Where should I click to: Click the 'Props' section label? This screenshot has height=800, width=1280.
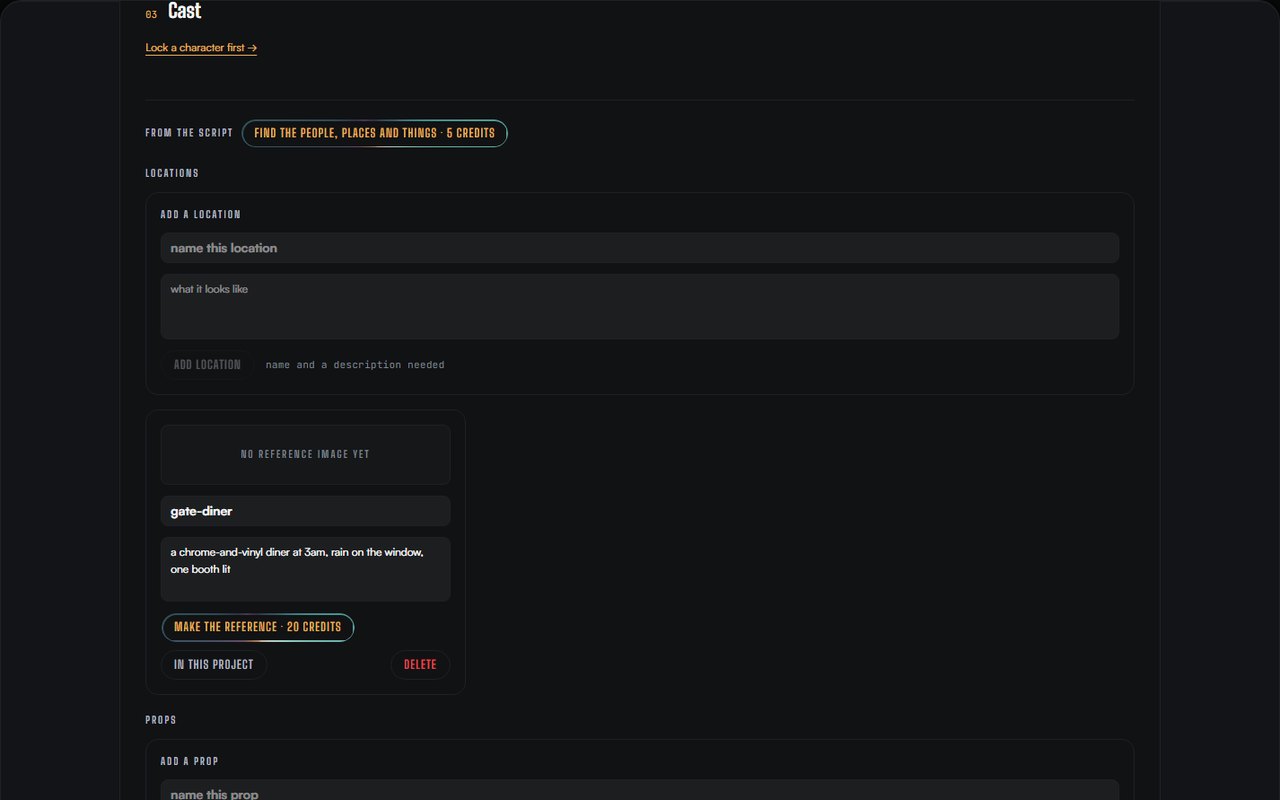click(x=161, y=720)
